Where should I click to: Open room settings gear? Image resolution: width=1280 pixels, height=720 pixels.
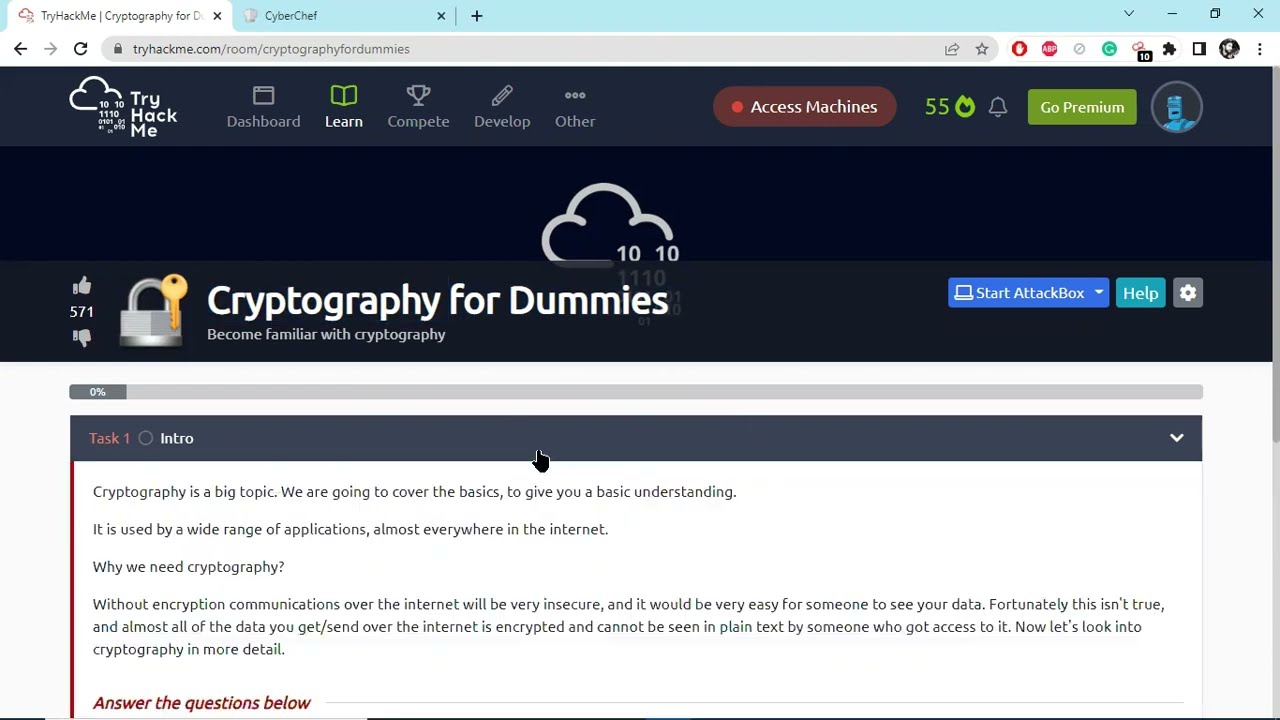(1188, 293)
